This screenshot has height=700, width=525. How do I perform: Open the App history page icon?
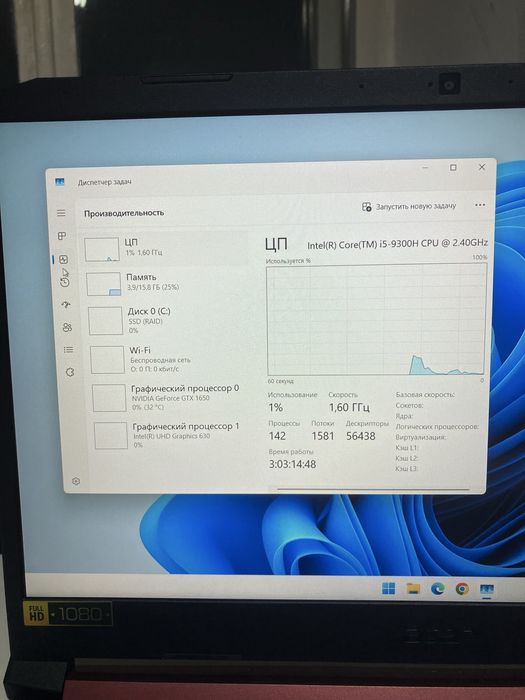pyautogui.click(x=65, y=282)
